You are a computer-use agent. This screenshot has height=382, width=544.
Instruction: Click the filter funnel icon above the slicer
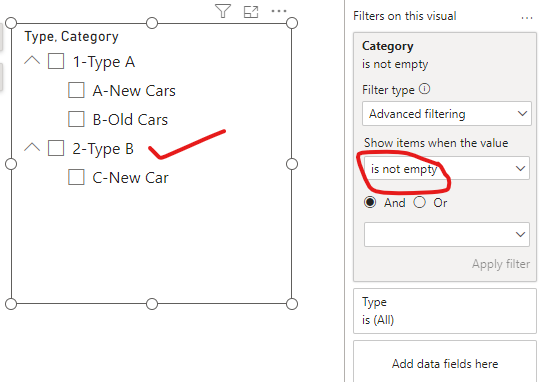[x=223, y=11]
